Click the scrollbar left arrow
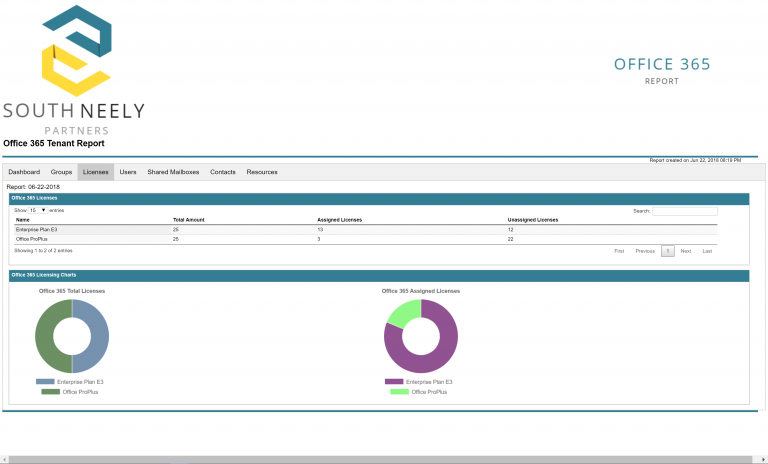Screen dimensions: 768x464 (4, 460)
